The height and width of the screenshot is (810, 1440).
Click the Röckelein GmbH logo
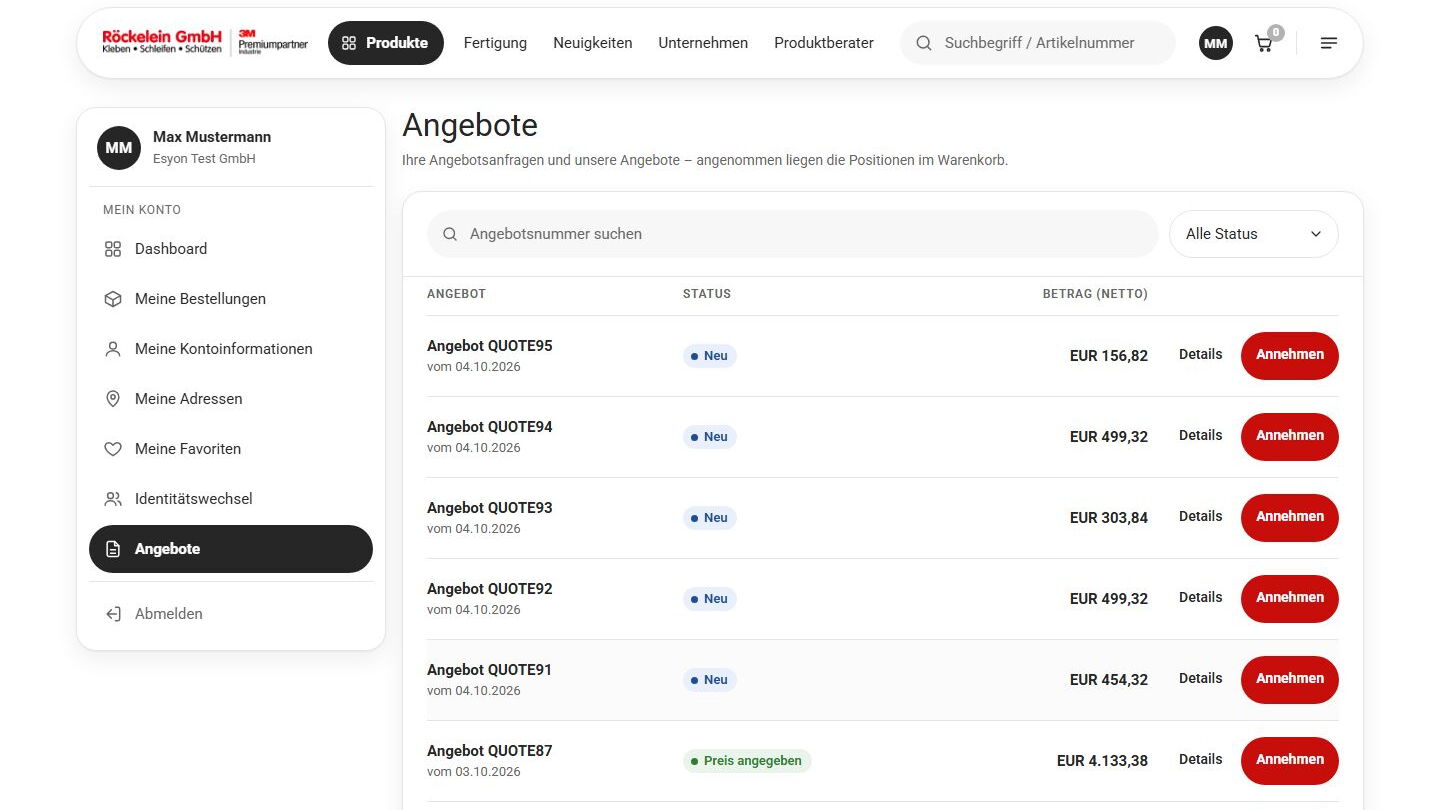pos(205,42)
